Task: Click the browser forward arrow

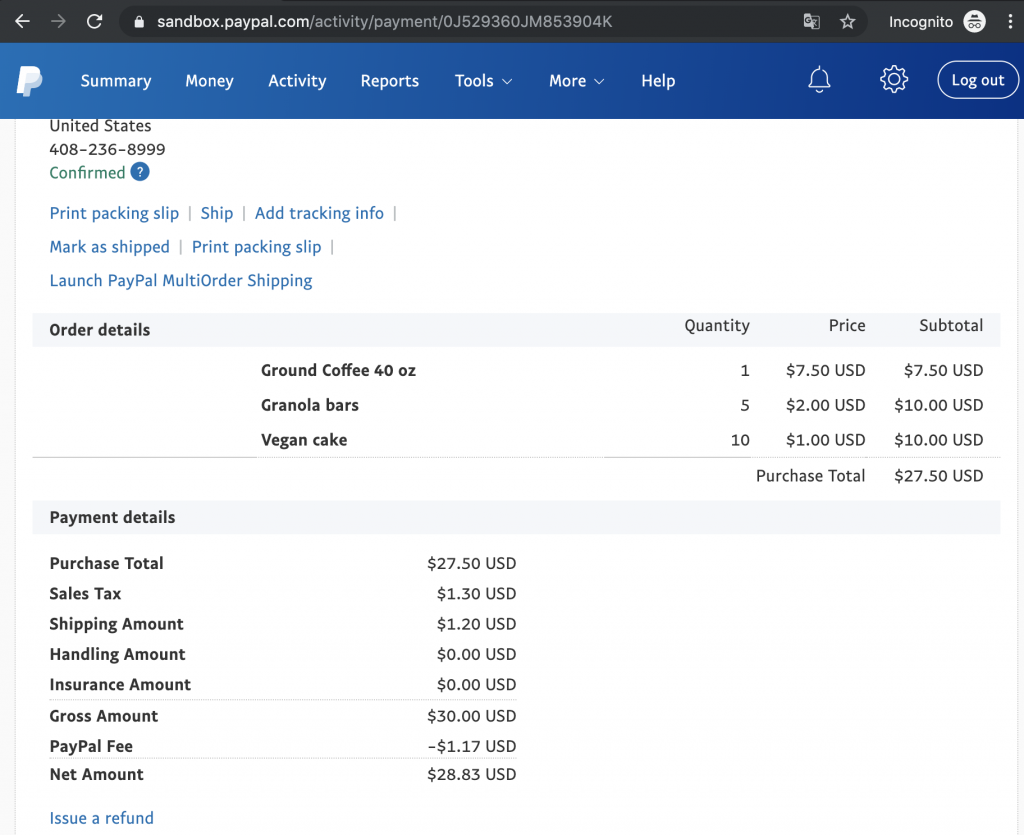Action: click(x=59, y=22)
